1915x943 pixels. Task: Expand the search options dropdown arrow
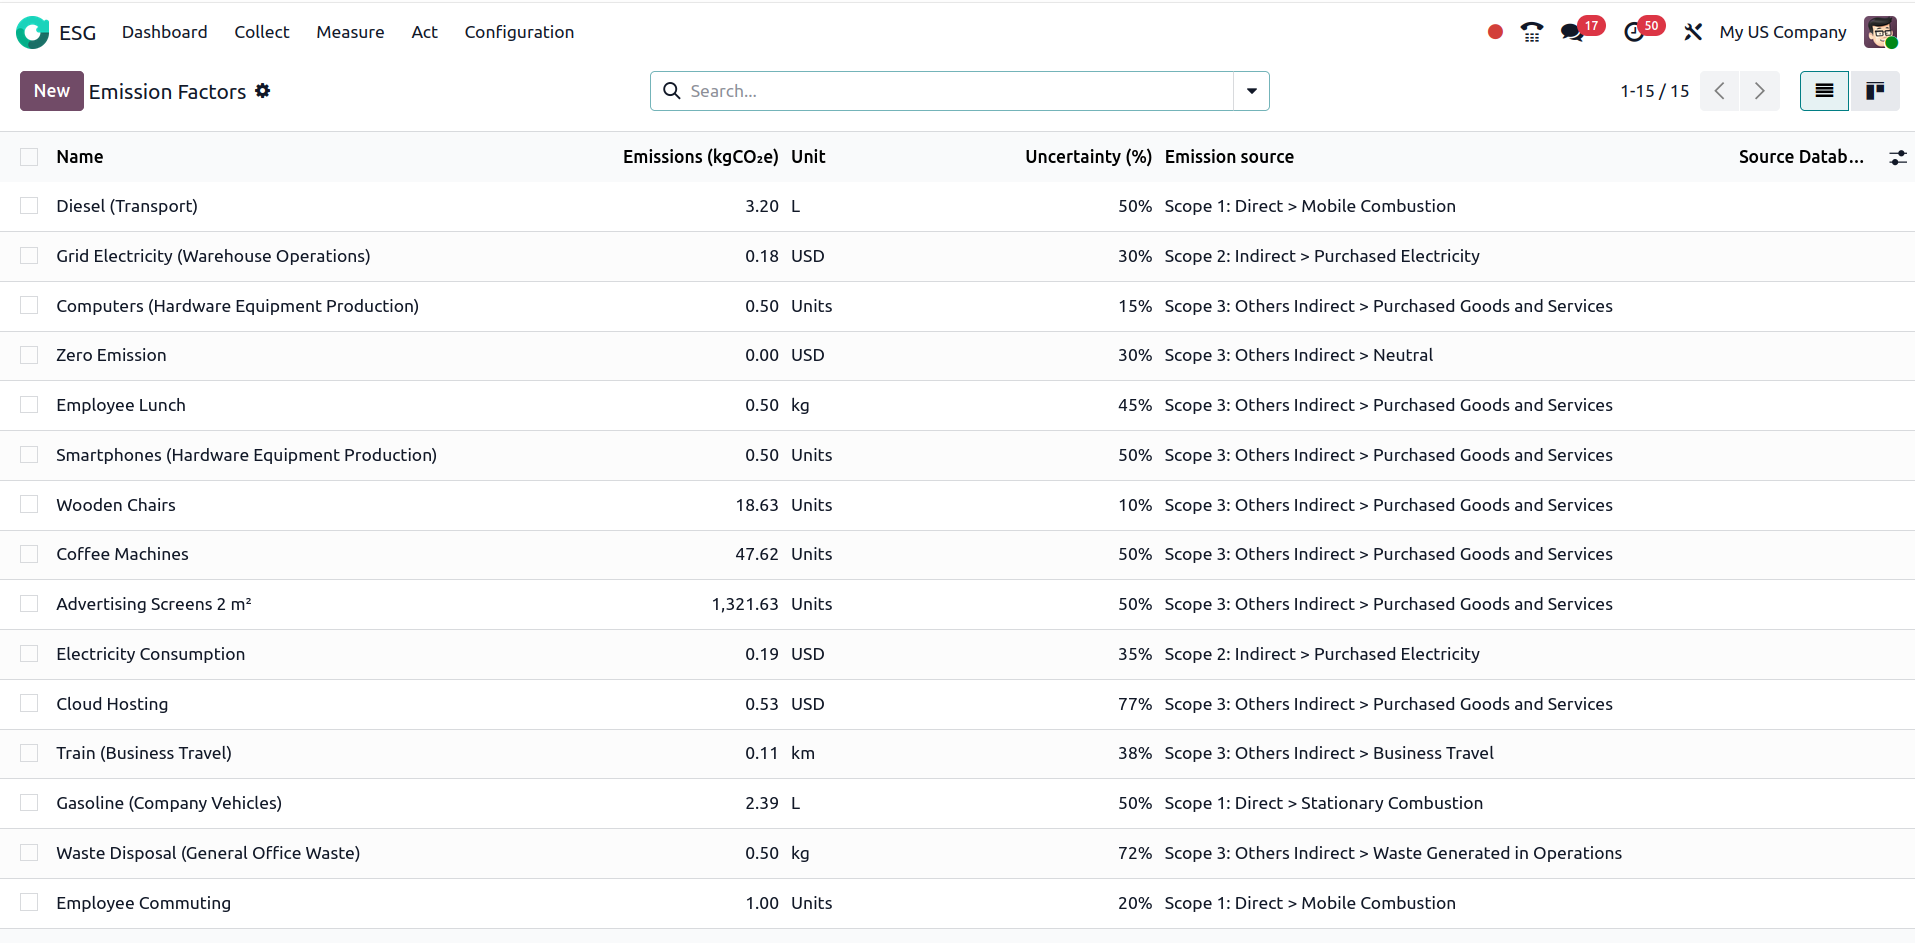pos(1251,91)
